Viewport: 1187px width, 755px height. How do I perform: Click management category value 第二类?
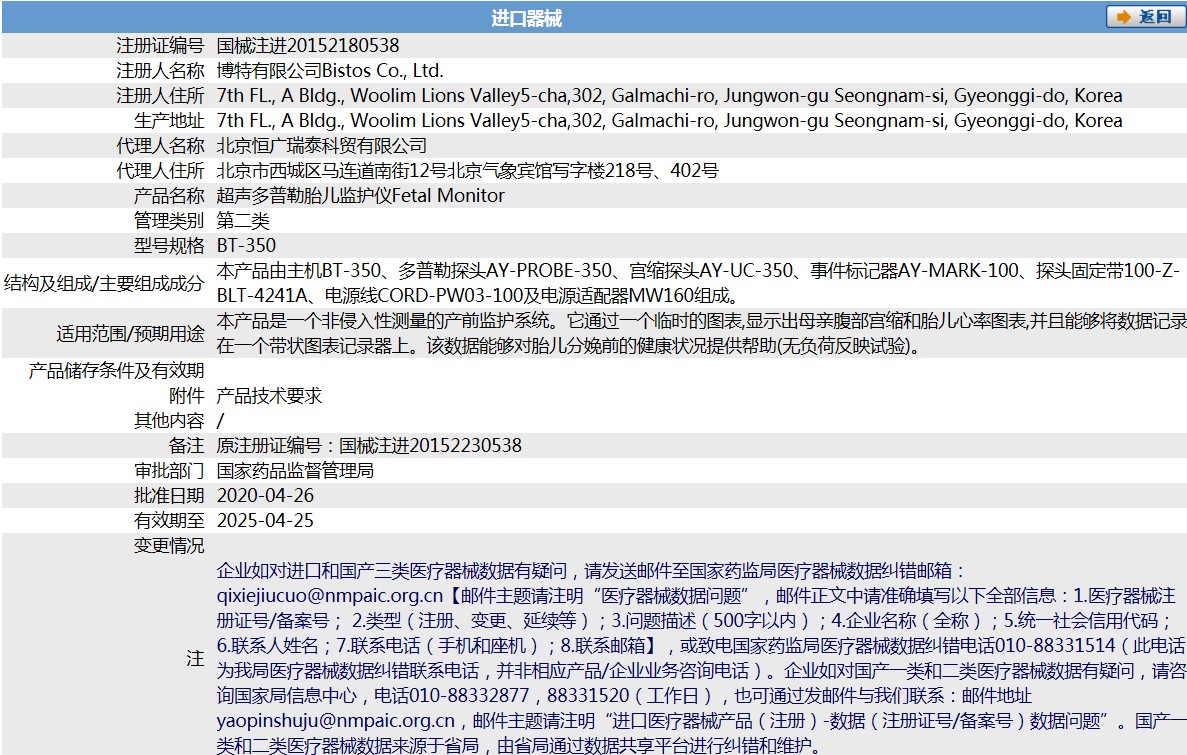point(243,220)
